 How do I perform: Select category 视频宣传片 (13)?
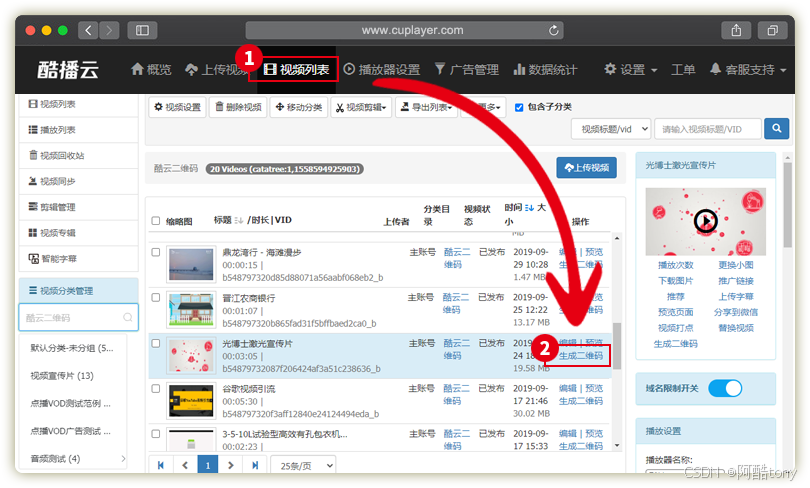(x=62, y=375)
